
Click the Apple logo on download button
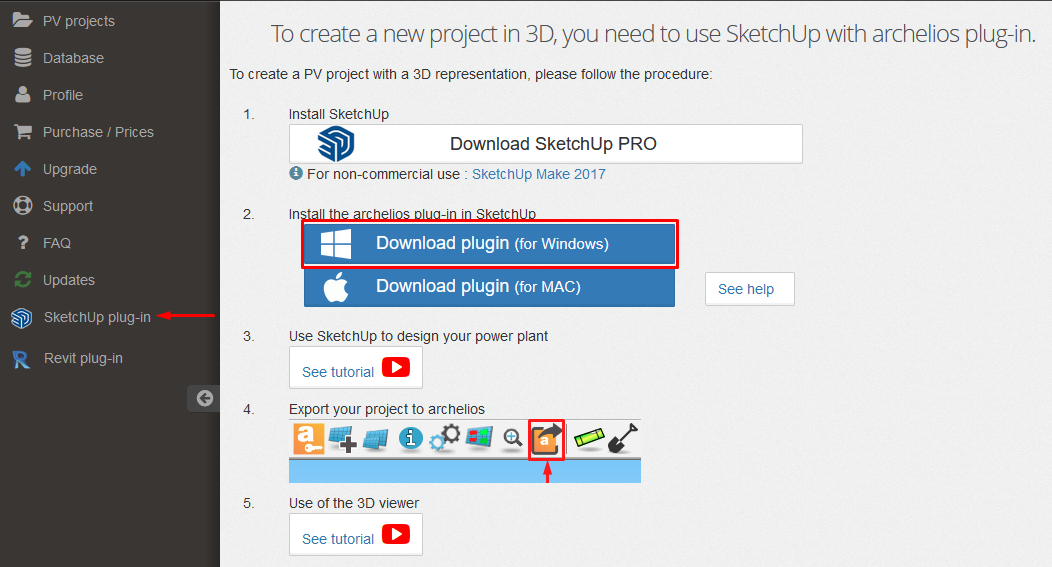pyautogui.click(x=336, y=287)
